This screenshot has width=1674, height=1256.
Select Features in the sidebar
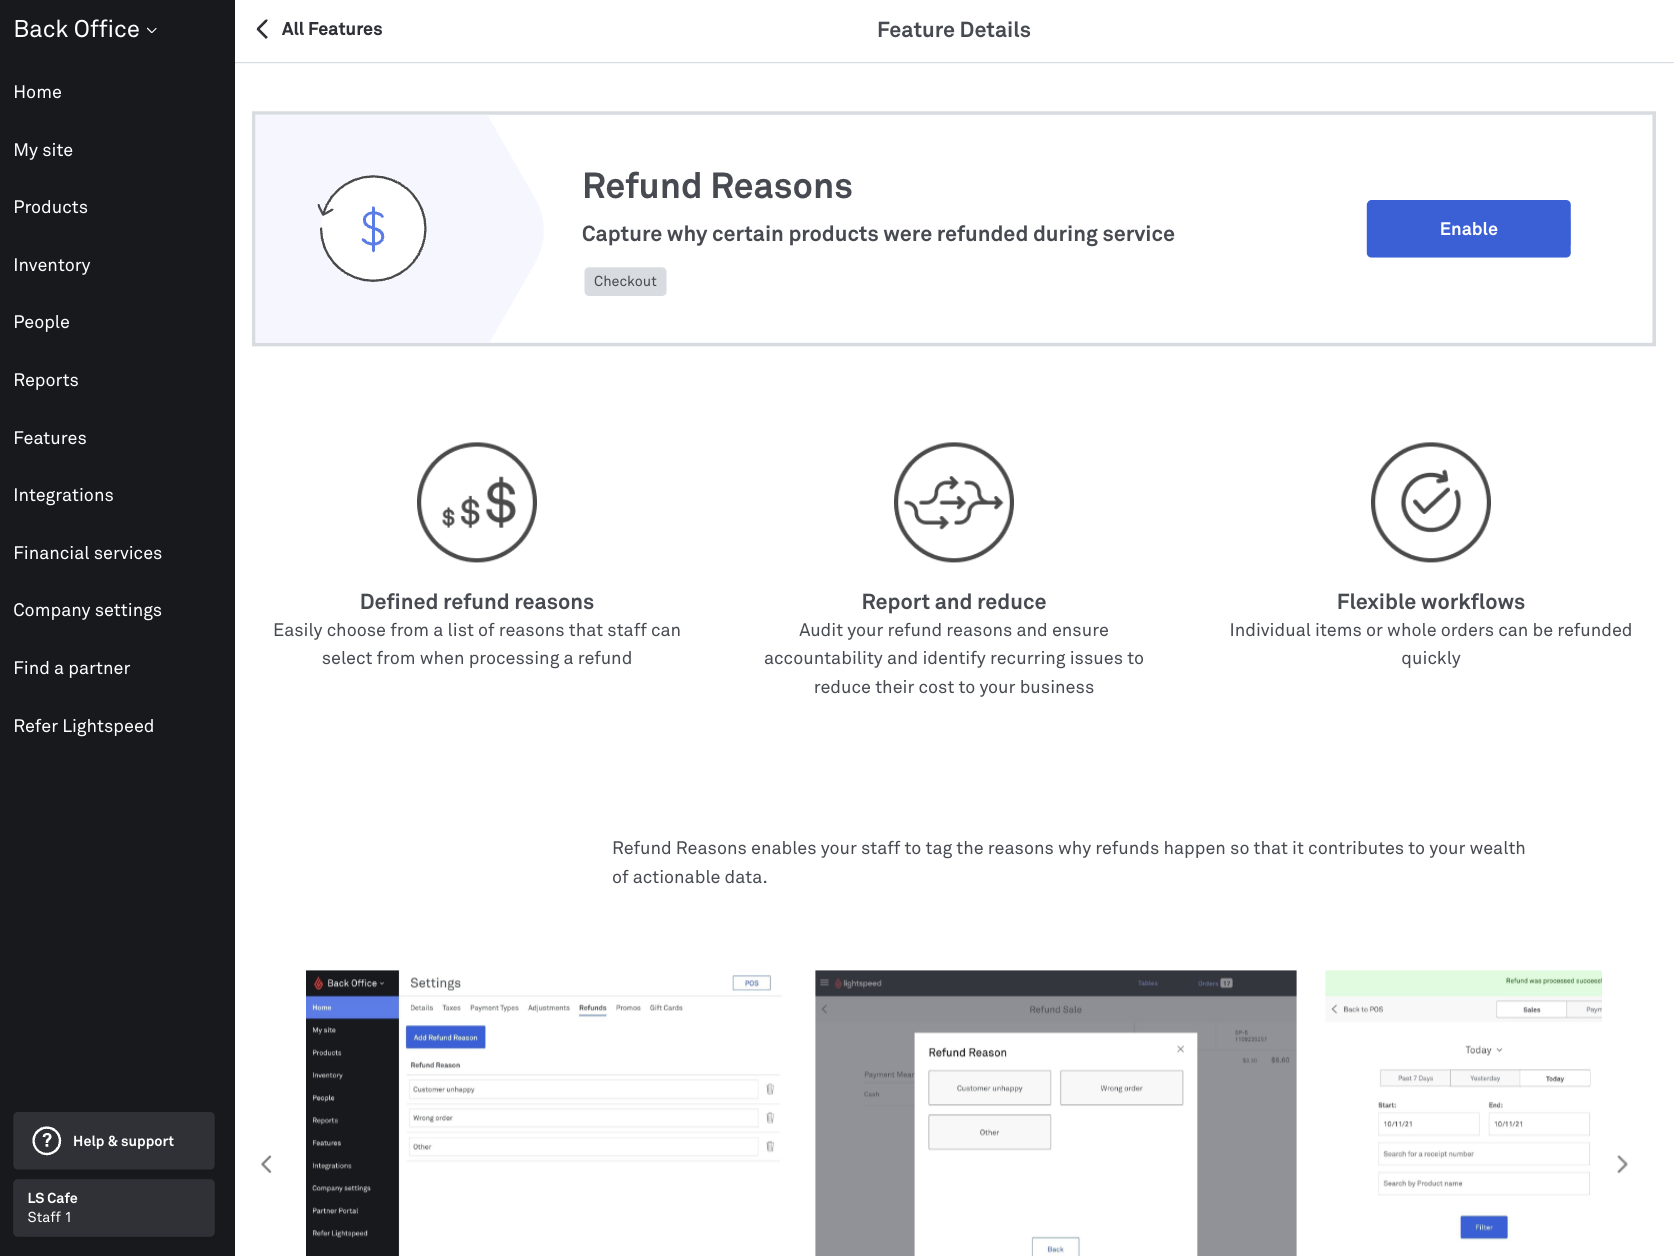pos(50,438)
